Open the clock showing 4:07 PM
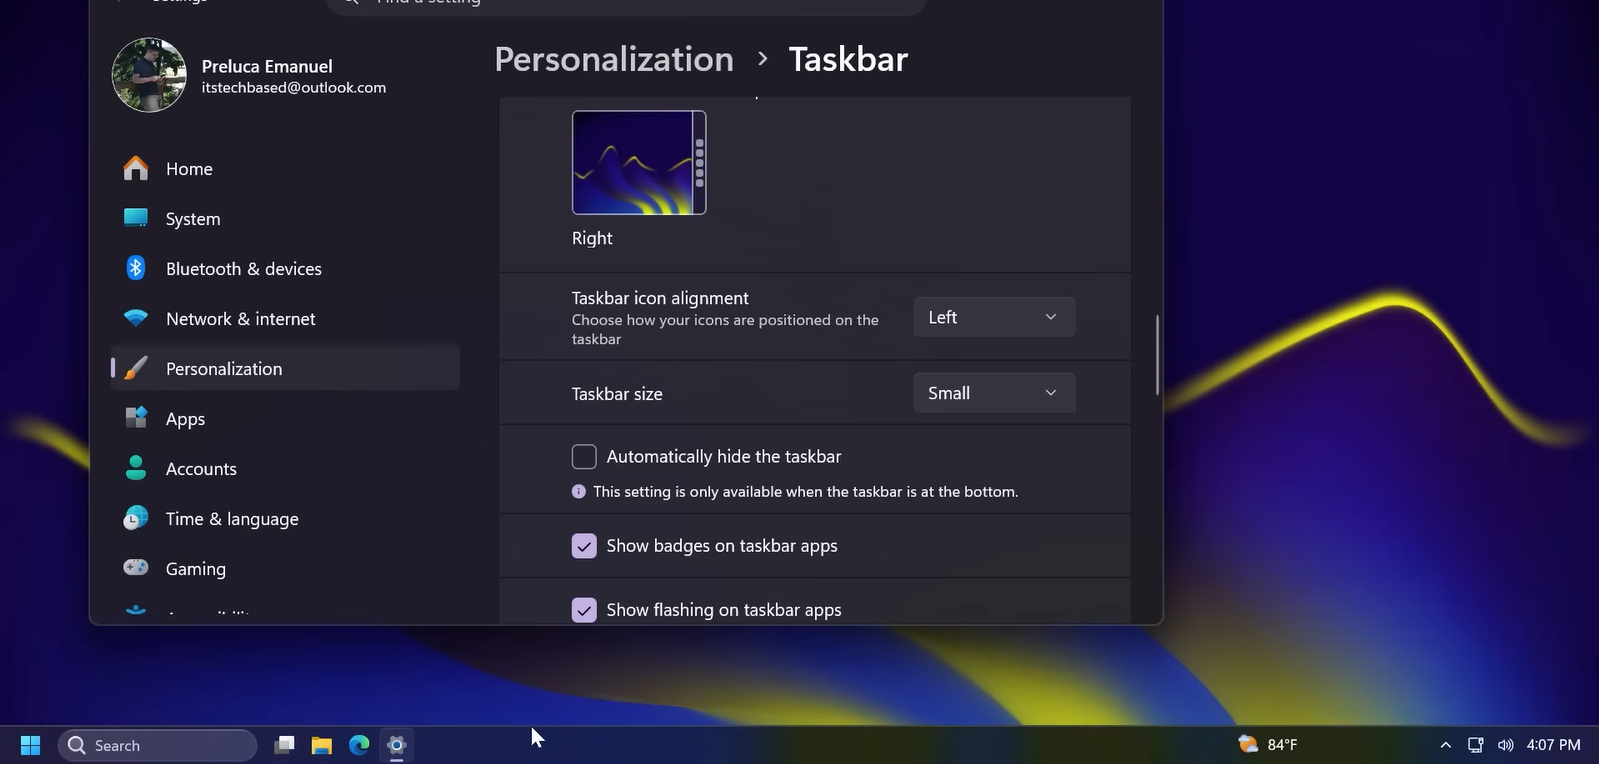This screenshot has height=764, width=1599. [x=1553, y=745]
